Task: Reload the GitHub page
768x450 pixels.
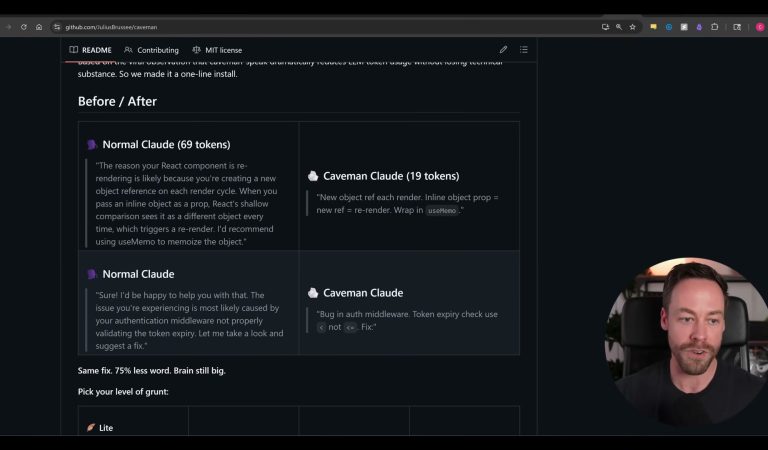Action: pyautogui.click(x=24, y=27)
